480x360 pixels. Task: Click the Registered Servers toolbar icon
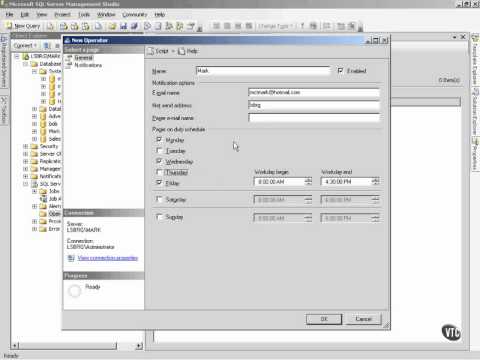coord(147,26)
